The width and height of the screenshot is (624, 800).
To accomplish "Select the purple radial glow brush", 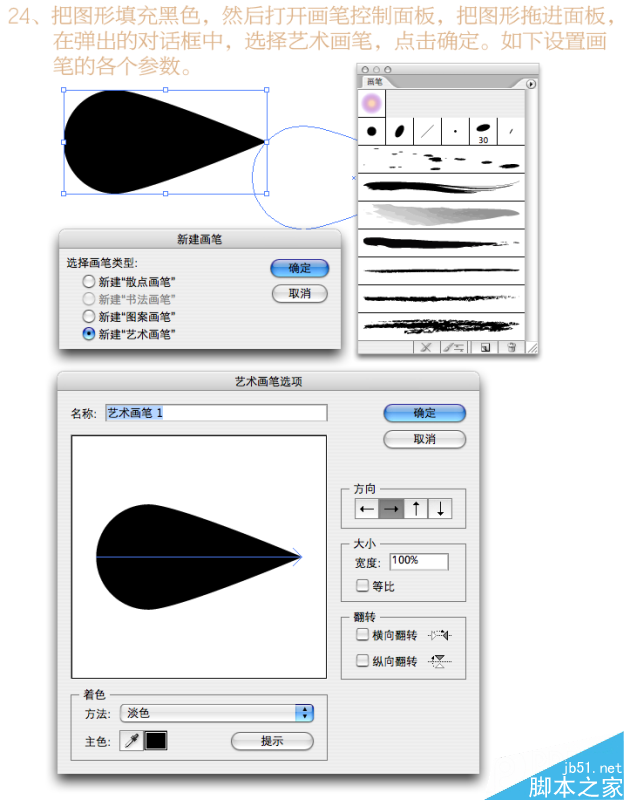I will tap(372, 104).
